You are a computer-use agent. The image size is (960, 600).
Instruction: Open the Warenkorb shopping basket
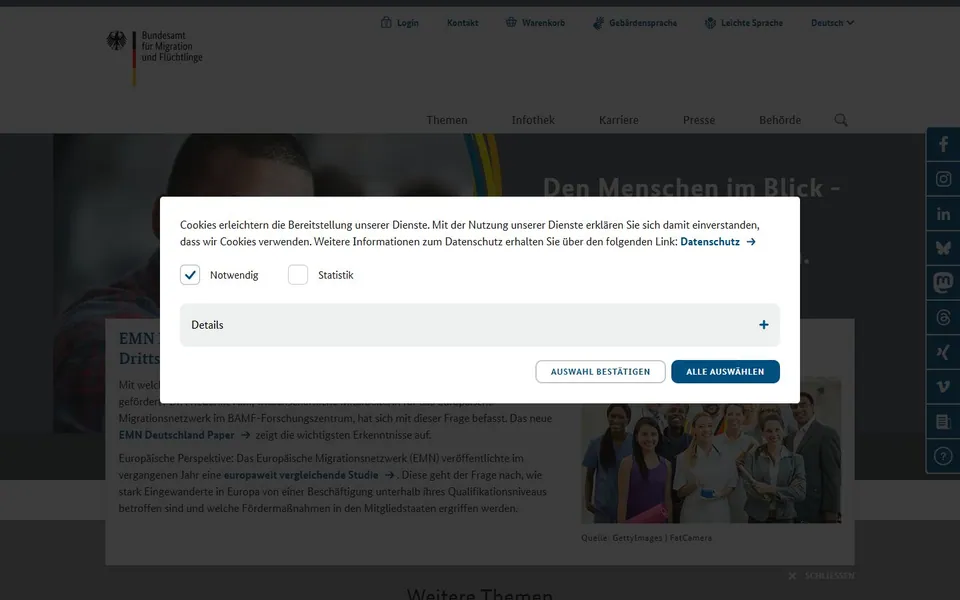535,23
